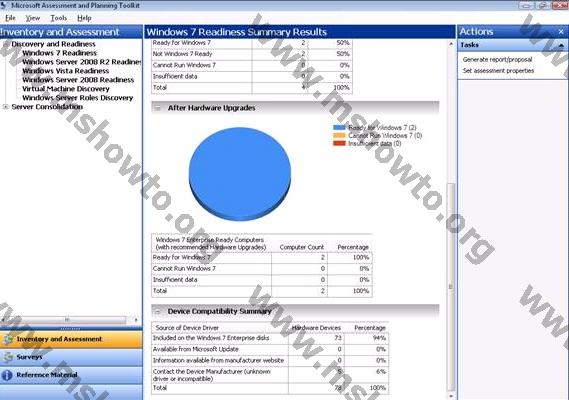Close the Actions pane with X
The height and width of the screenshot is (400, 569).
561,32
